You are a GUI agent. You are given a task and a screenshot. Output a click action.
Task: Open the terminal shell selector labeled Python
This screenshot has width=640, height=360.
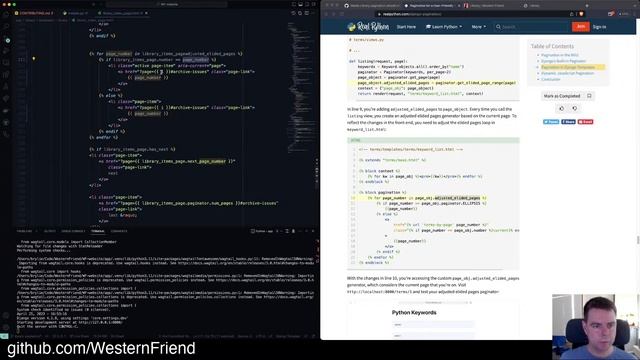tap(262, 231)
